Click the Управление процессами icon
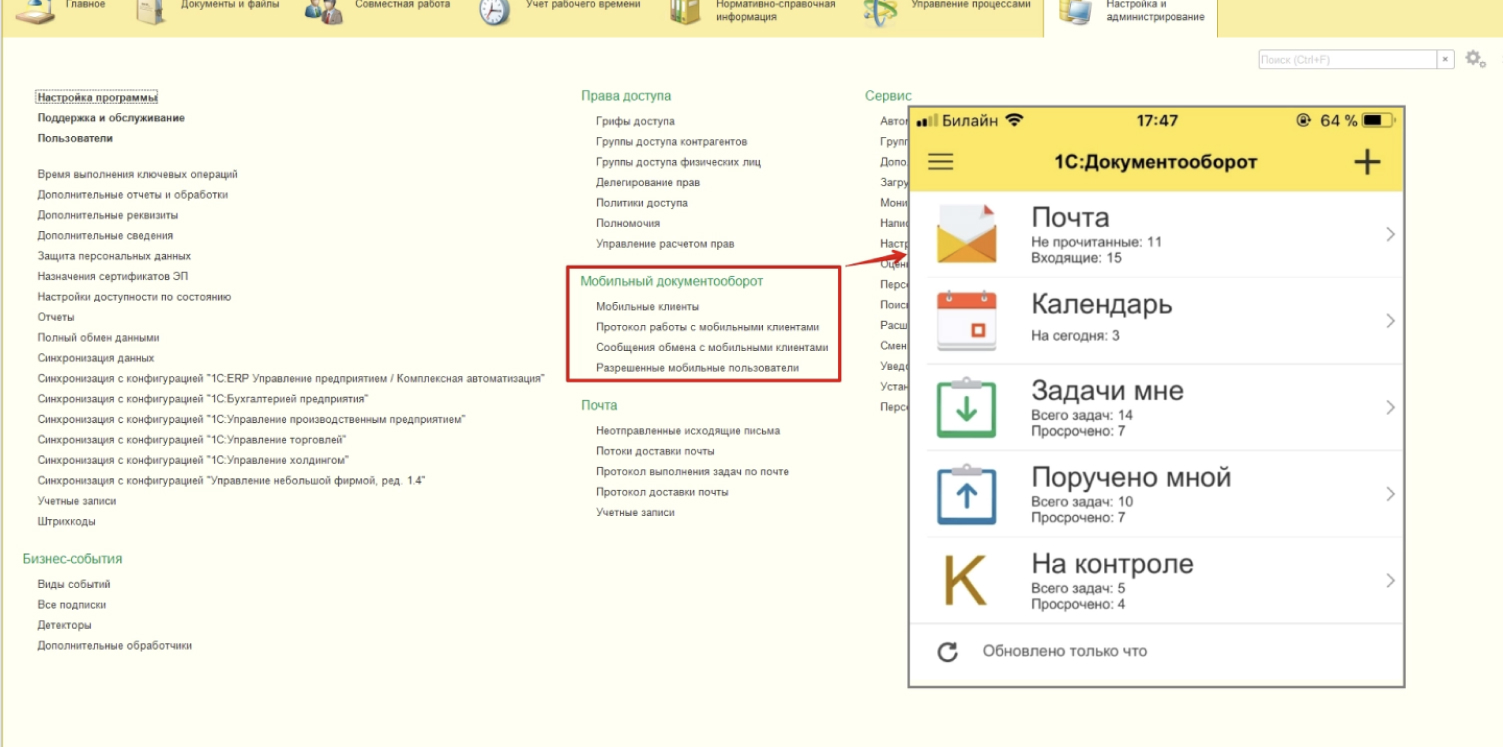 [x=880, y=11]
